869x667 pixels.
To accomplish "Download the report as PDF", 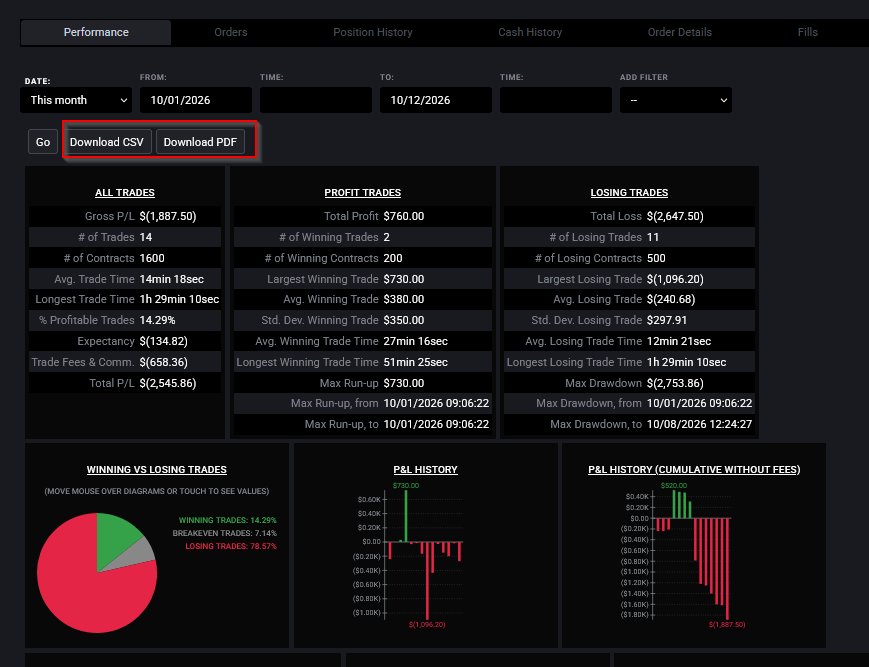I will coord(200,142).
